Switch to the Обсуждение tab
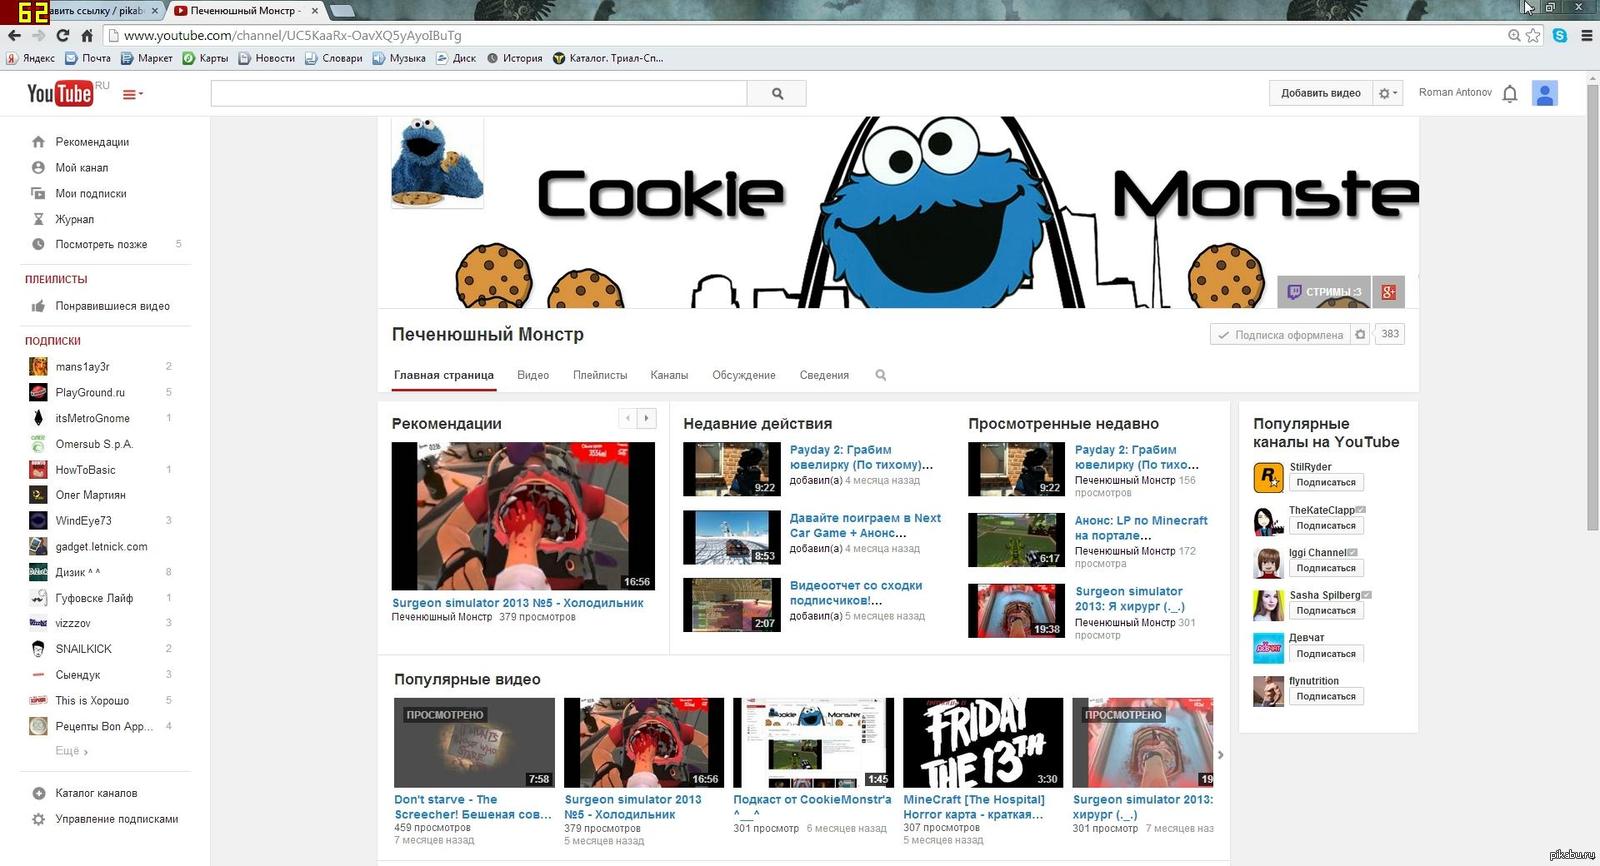 pyautogui.click(x=744, y=375)
